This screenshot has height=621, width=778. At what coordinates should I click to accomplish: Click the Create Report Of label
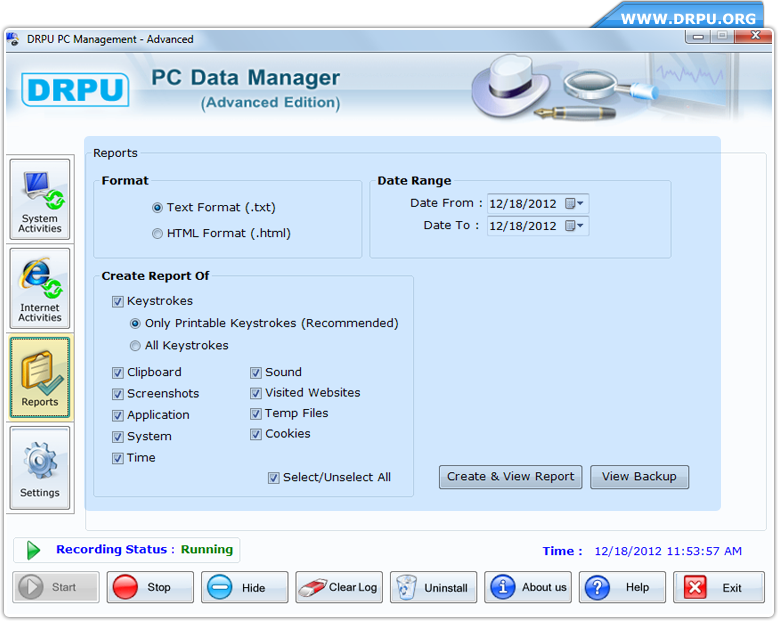coord(155,276)
